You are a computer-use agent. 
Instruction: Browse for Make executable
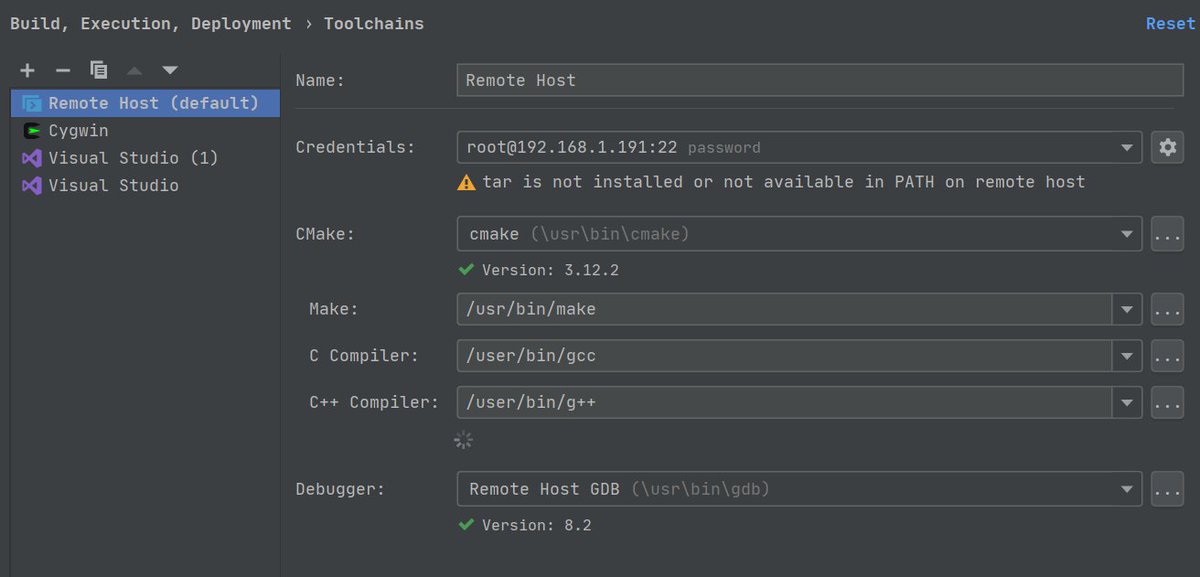tap(1167, 309)
